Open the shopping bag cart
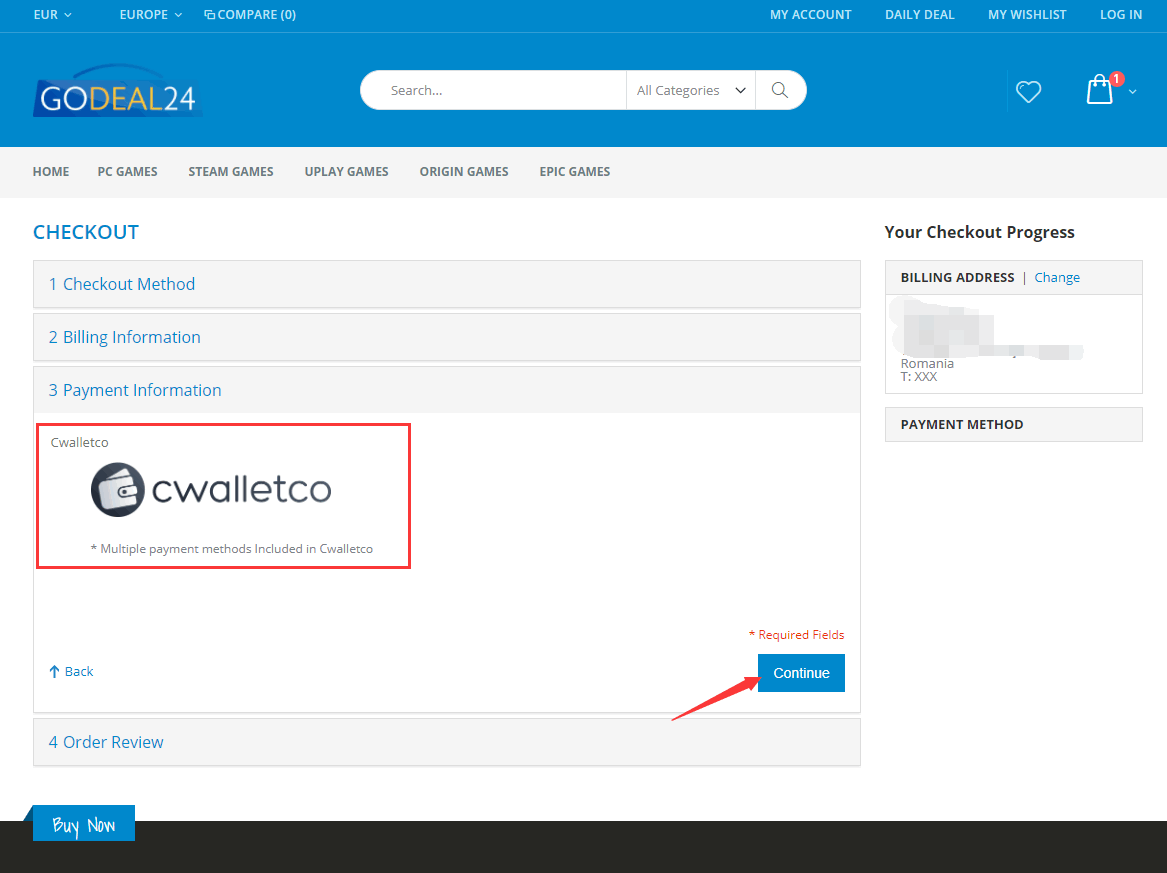The image size is (1167, 873). (1100, 89)
